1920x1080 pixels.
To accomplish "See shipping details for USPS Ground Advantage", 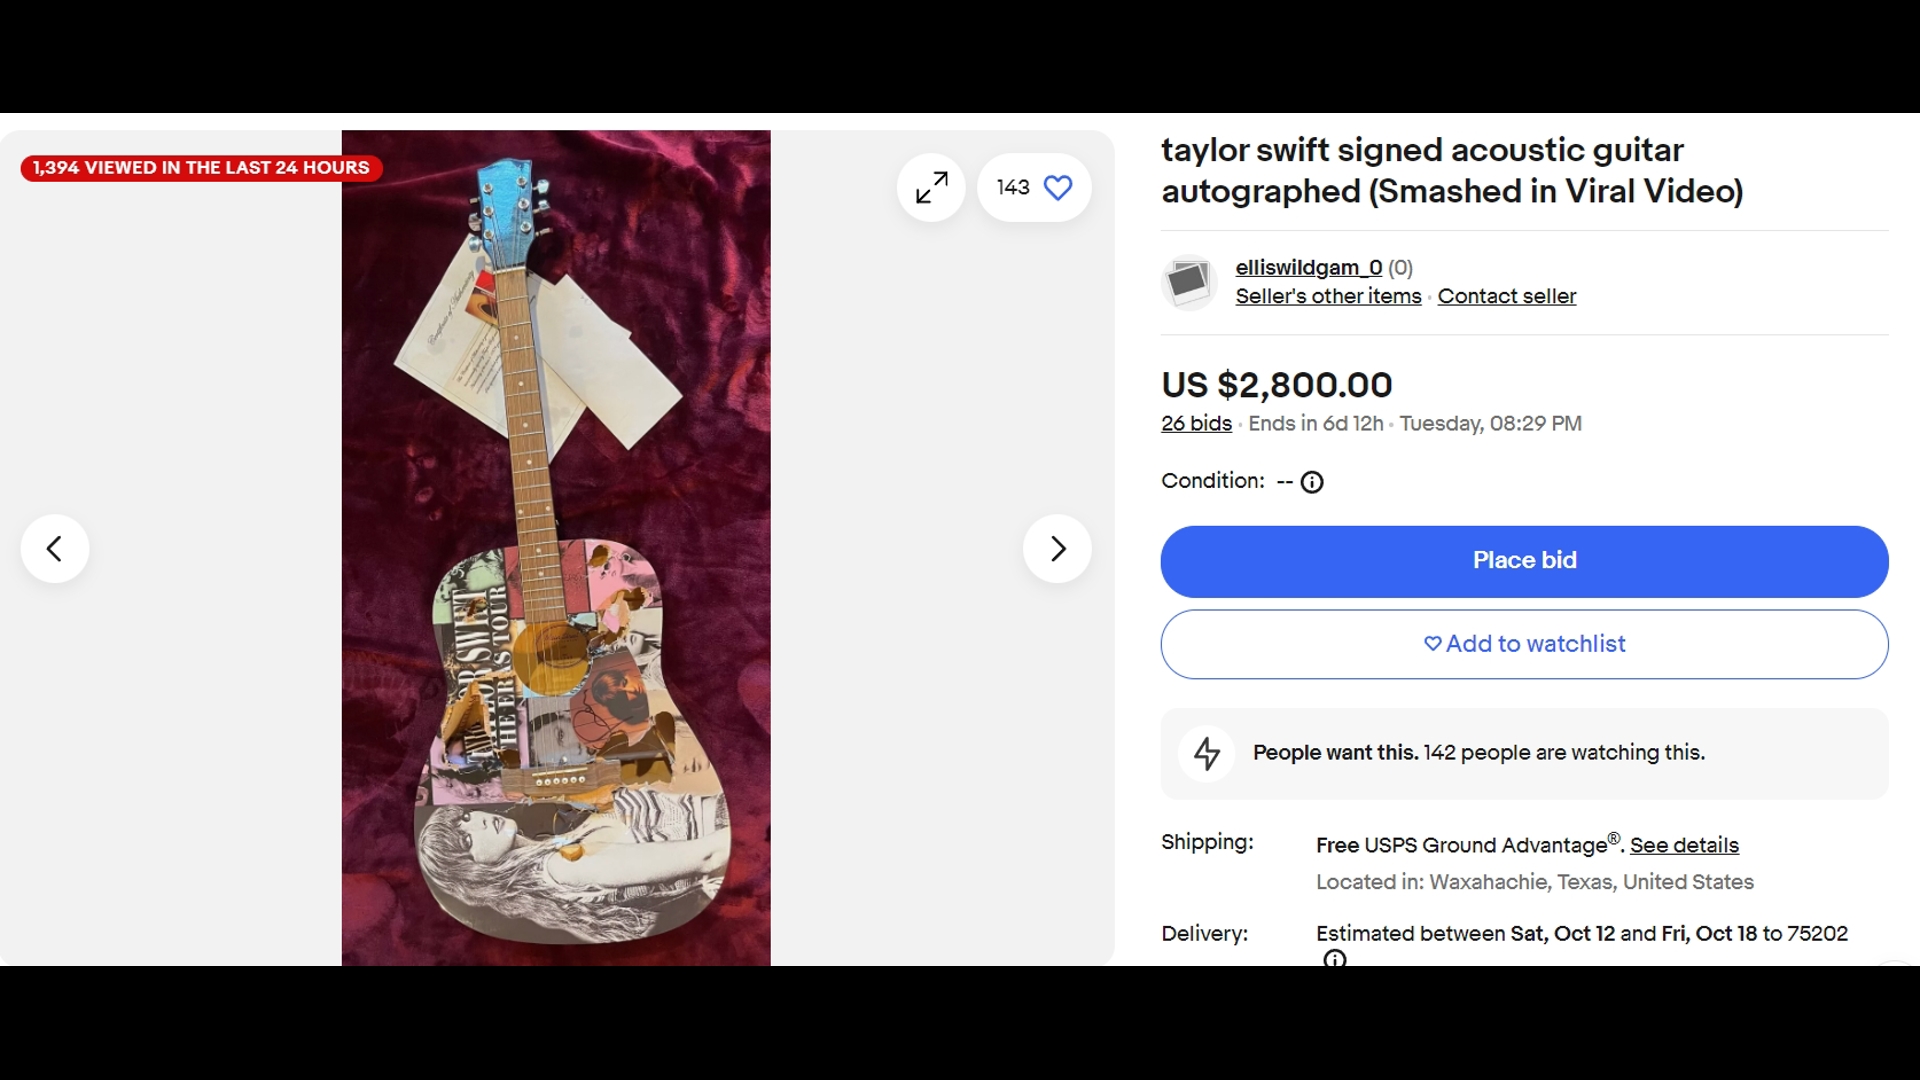I will point(1683,845).
